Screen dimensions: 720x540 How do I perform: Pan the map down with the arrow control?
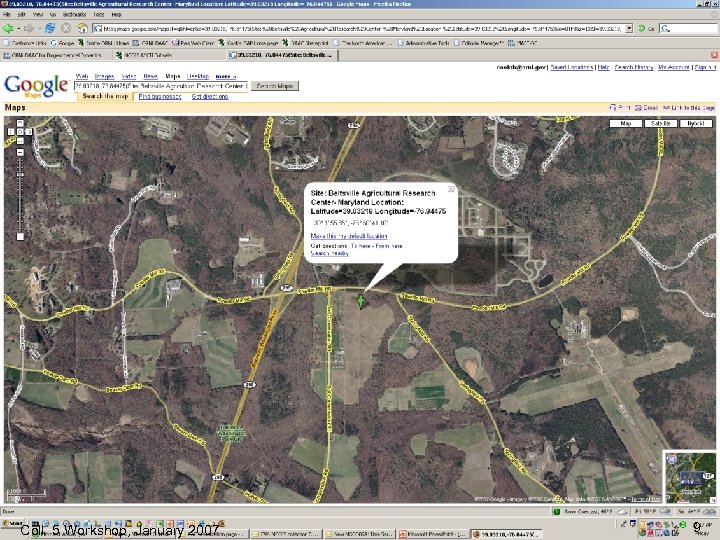[x=20, y=141]
